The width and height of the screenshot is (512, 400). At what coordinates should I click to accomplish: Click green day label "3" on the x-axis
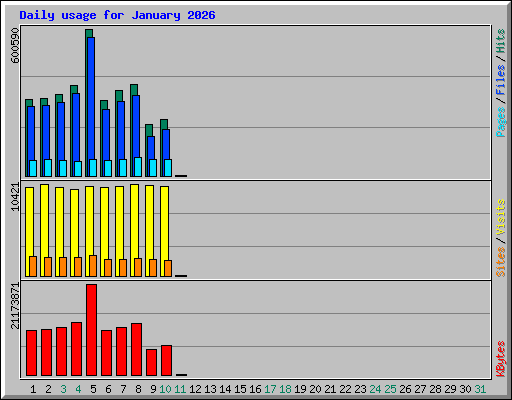pyautogui.click(x=63, y=389)
